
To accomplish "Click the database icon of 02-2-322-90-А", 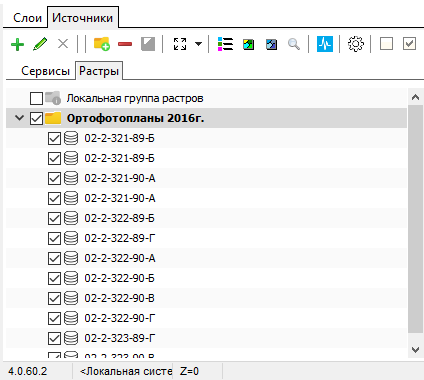I will (71, 258).
